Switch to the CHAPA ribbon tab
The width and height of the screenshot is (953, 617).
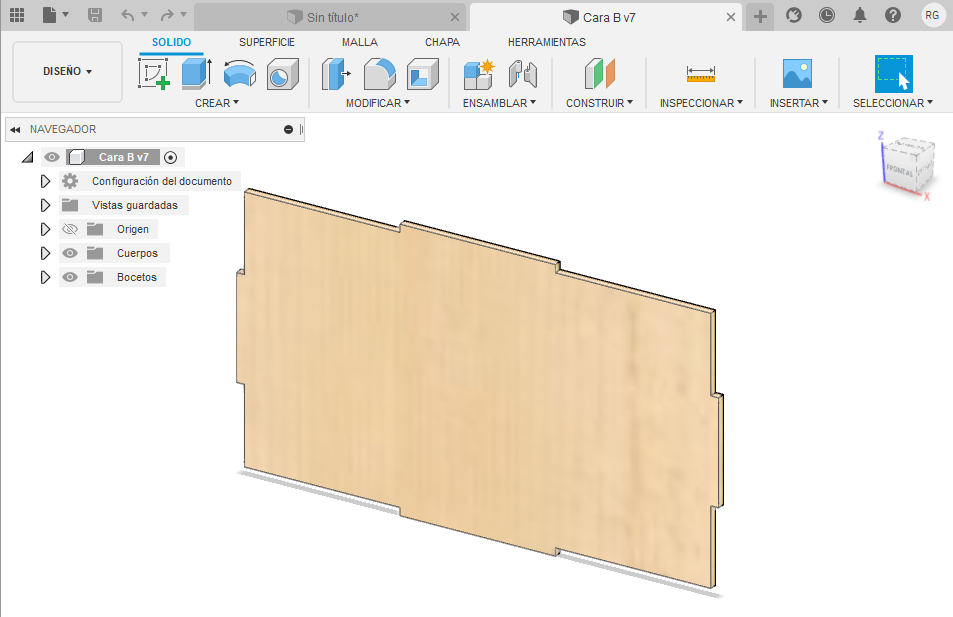coord(442,42)
